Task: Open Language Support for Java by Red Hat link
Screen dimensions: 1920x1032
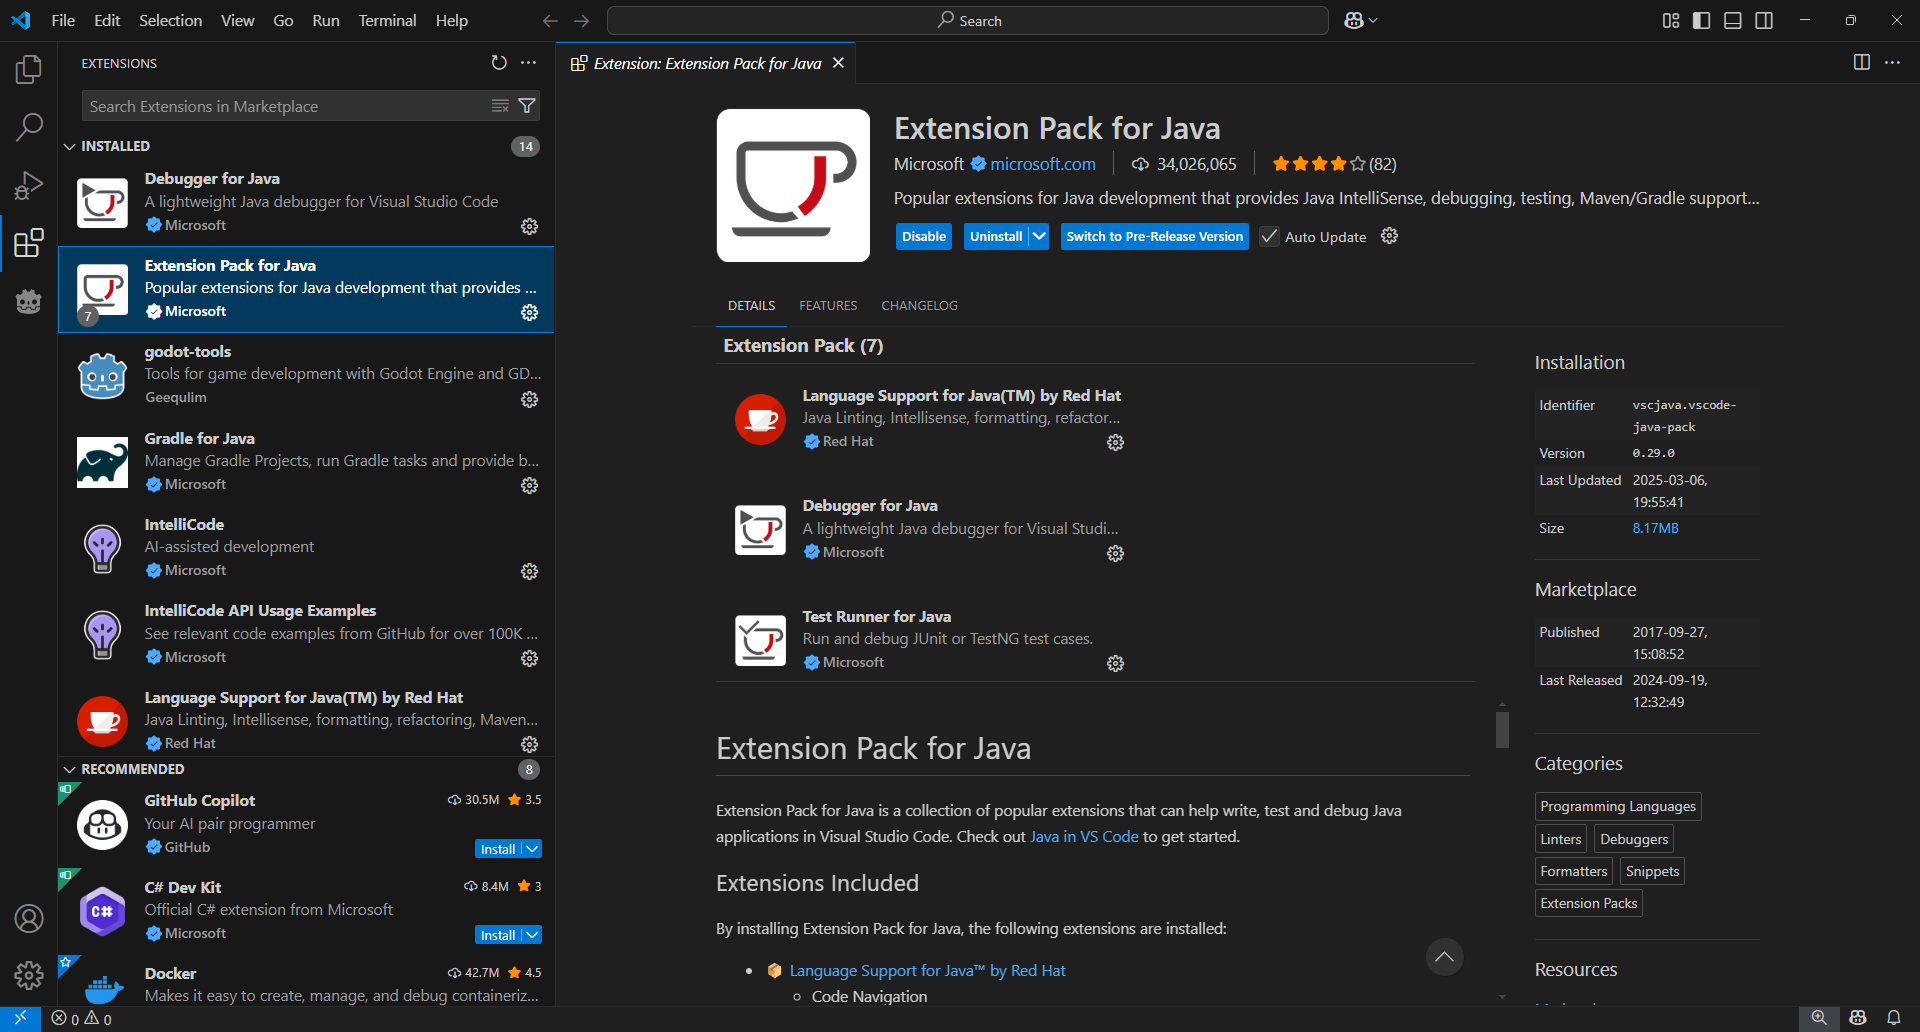Action: [x=927, y=970]
